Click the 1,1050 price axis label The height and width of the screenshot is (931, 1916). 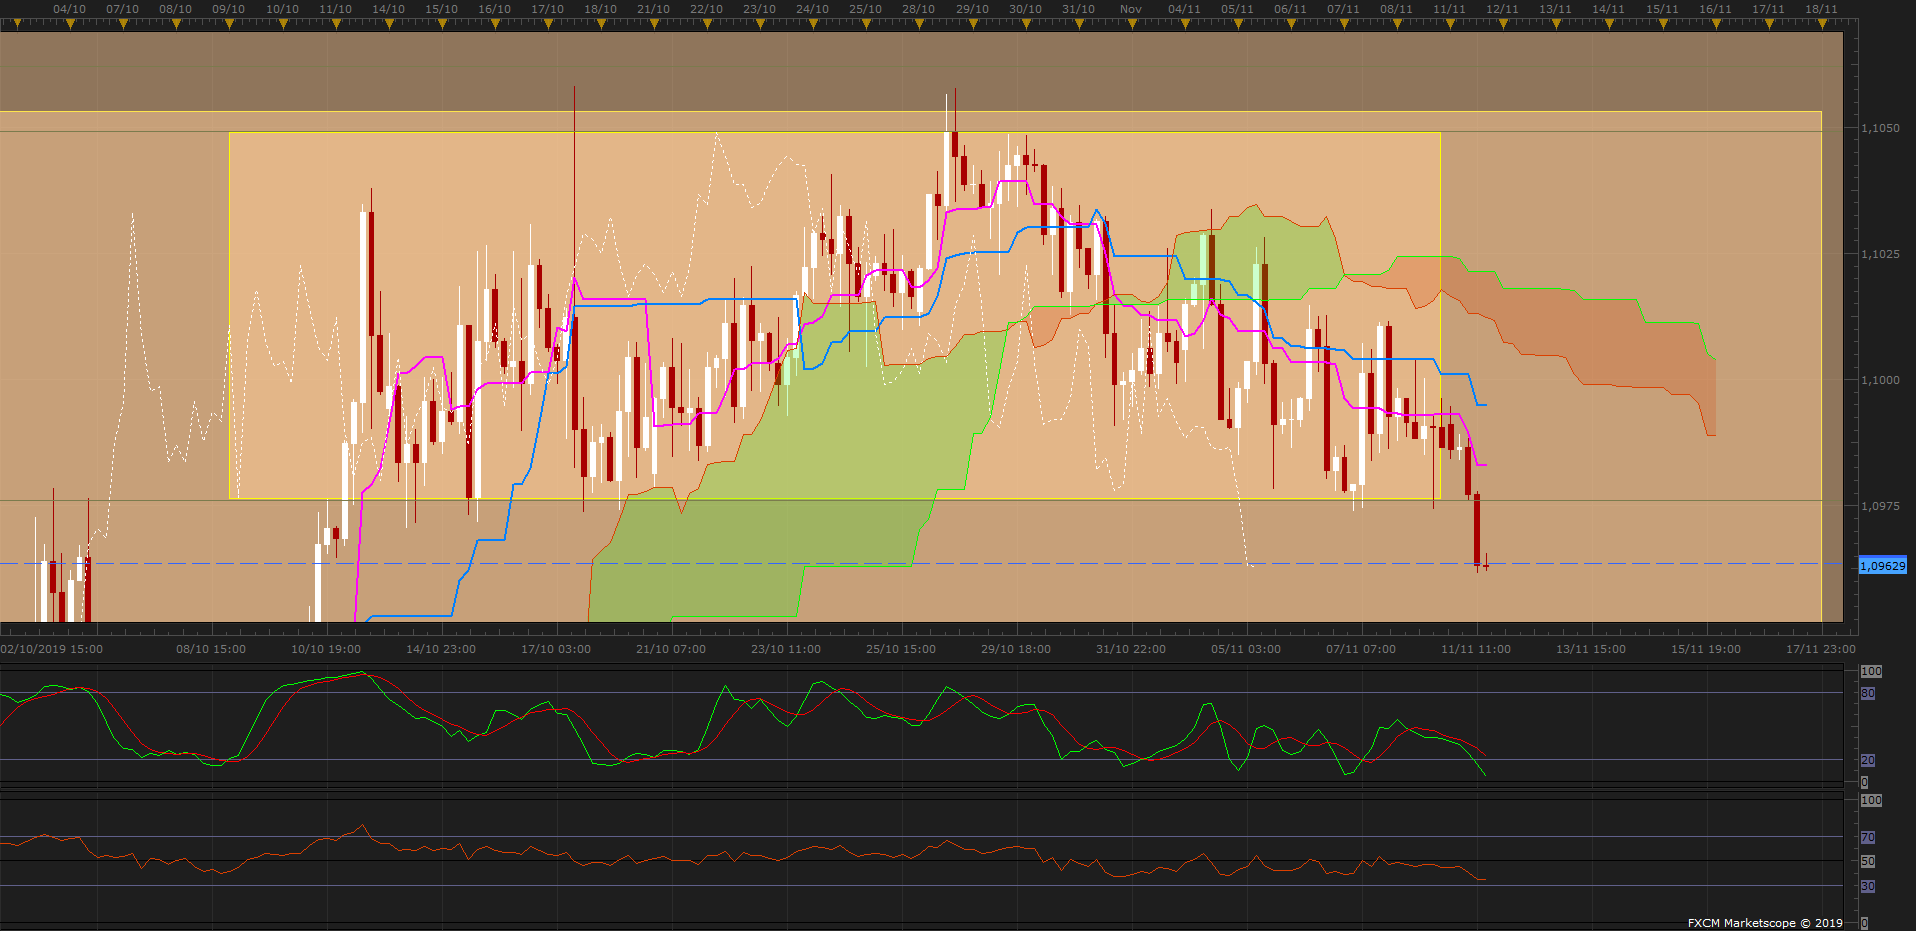1880,128
